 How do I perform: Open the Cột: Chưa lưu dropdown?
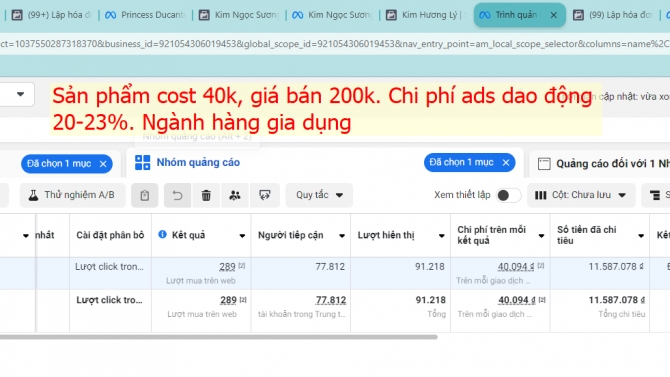pos(581,195)
